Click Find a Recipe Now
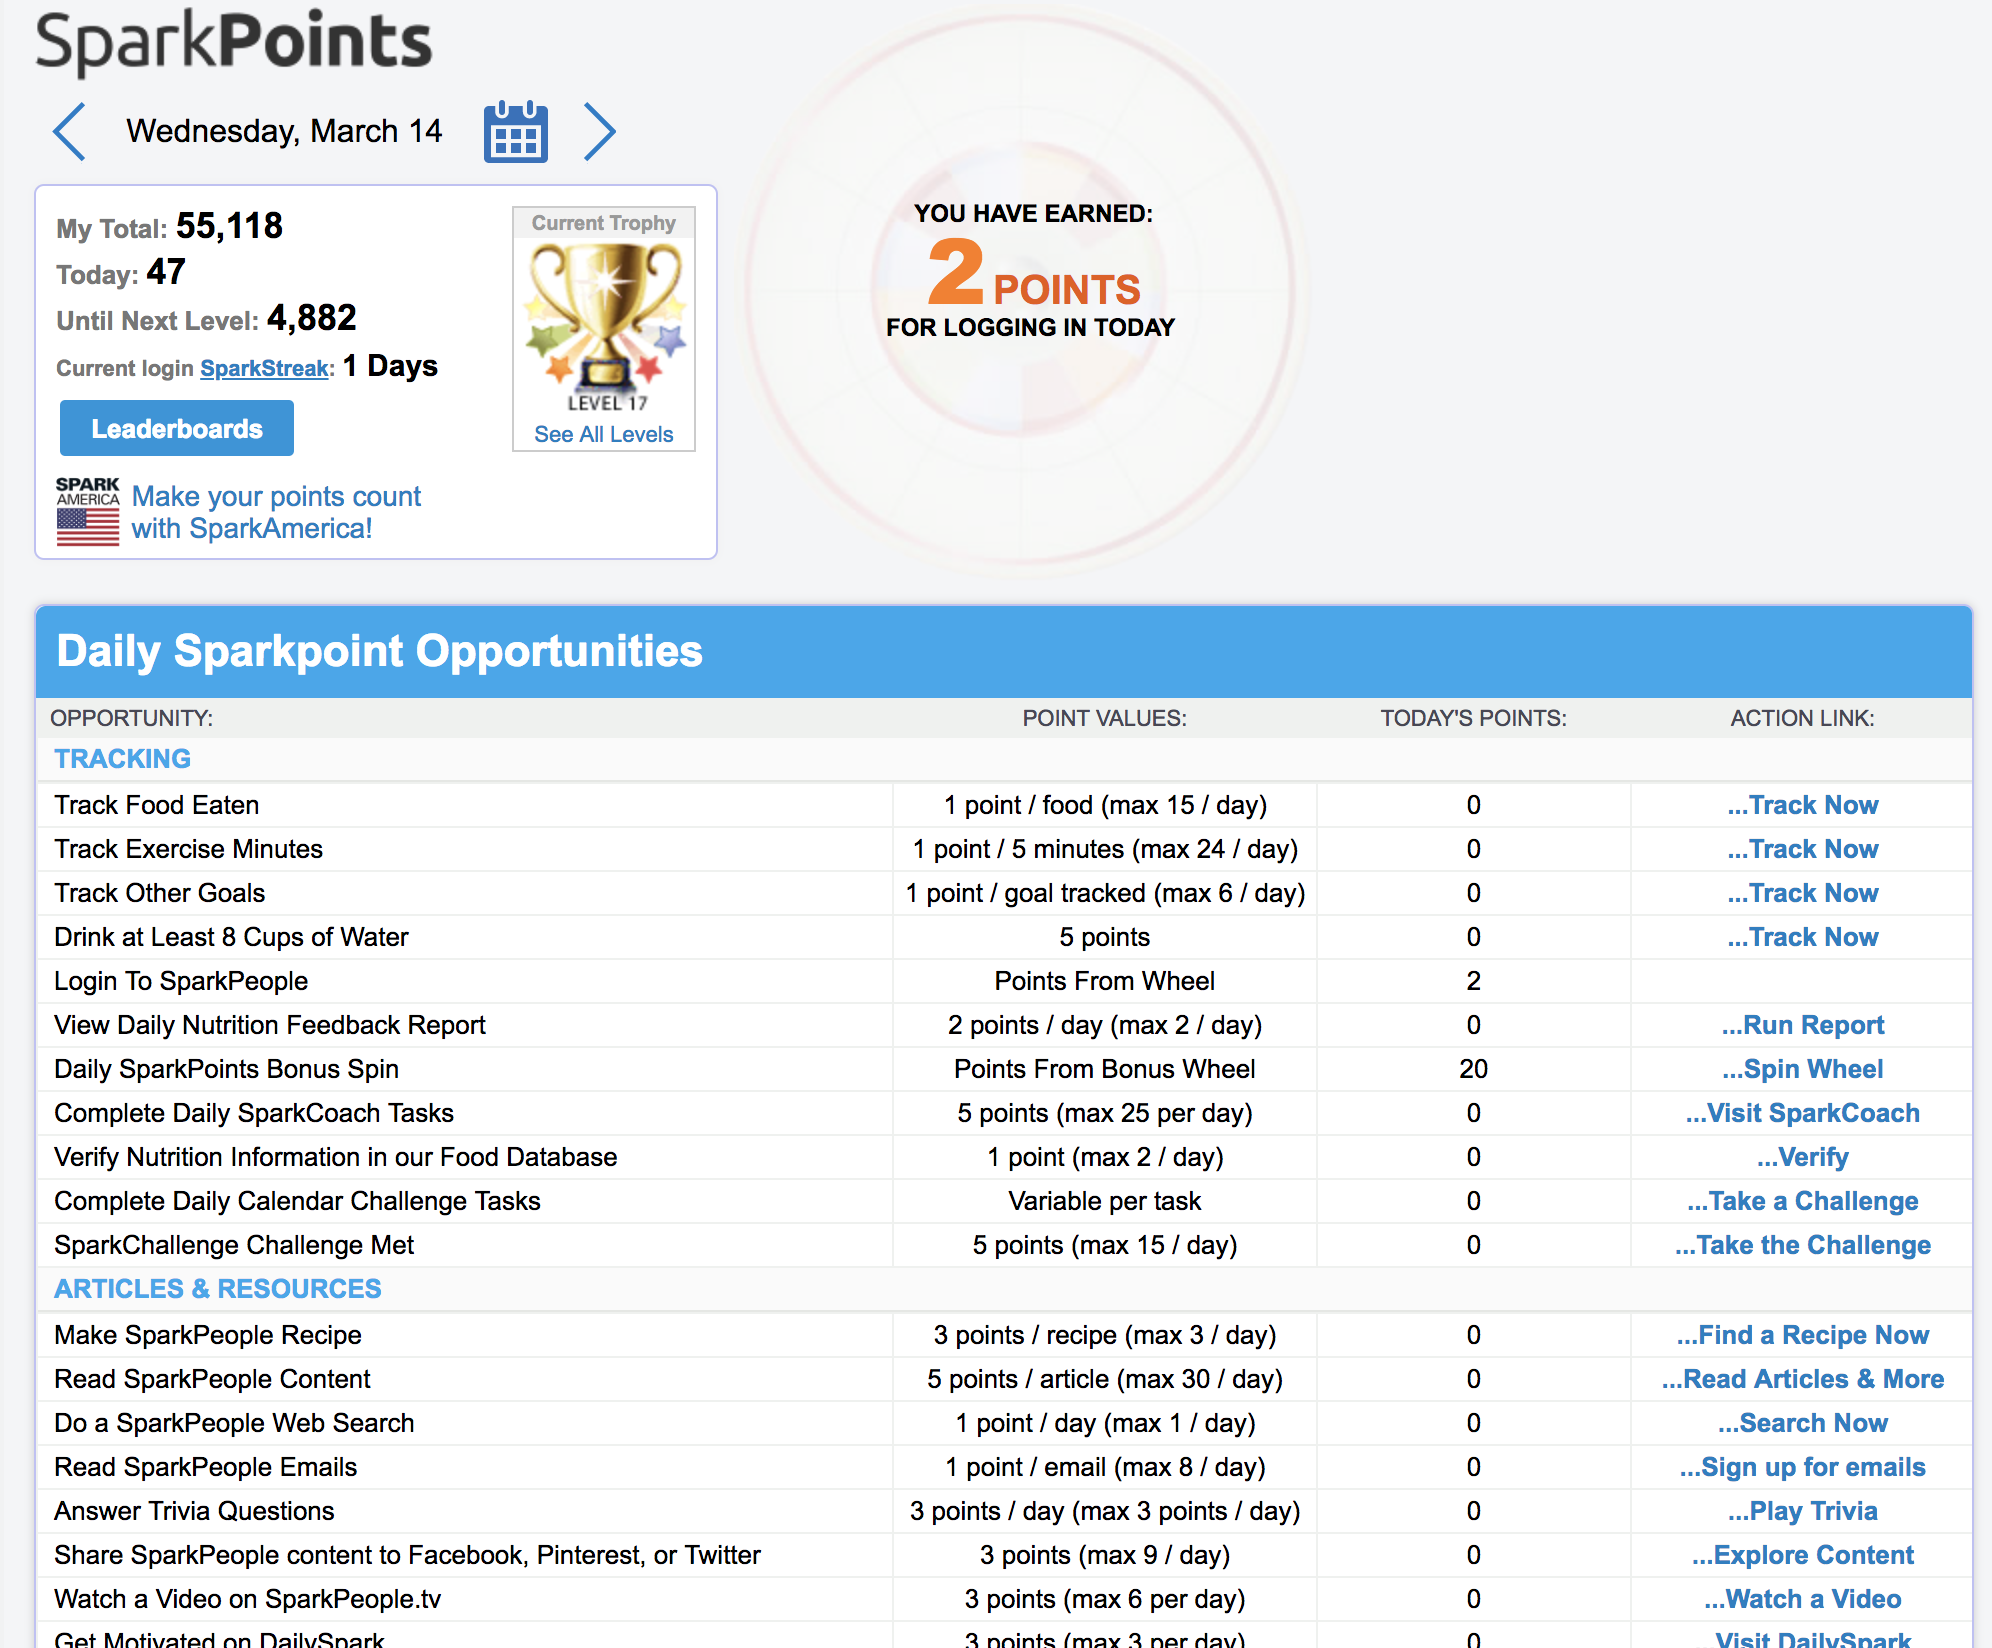 (1802, 1335)
